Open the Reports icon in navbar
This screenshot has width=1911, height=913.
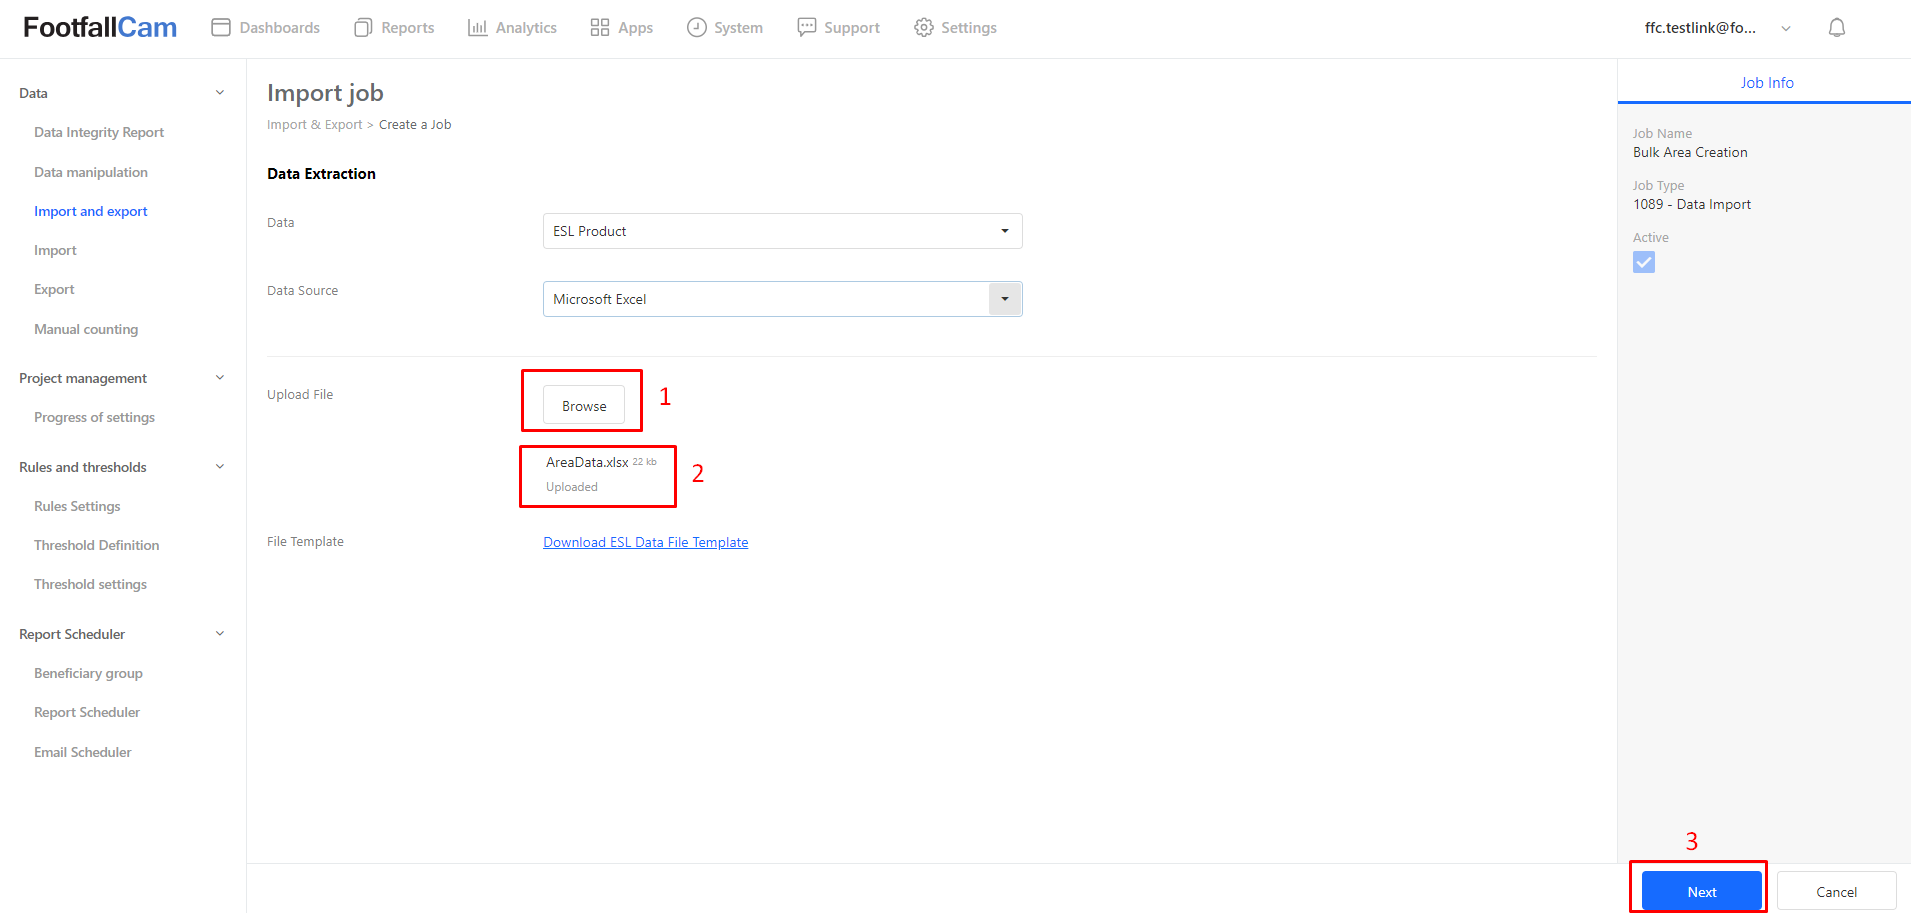click(363, 28)
